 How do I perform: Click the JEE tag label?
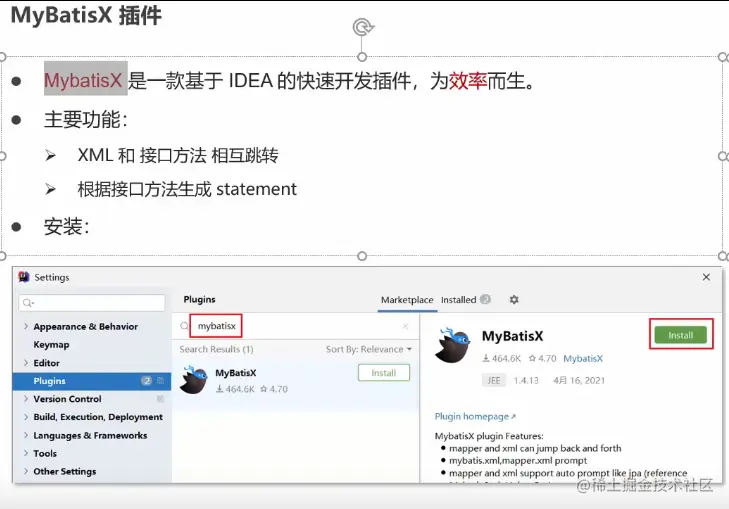point(494,380)
